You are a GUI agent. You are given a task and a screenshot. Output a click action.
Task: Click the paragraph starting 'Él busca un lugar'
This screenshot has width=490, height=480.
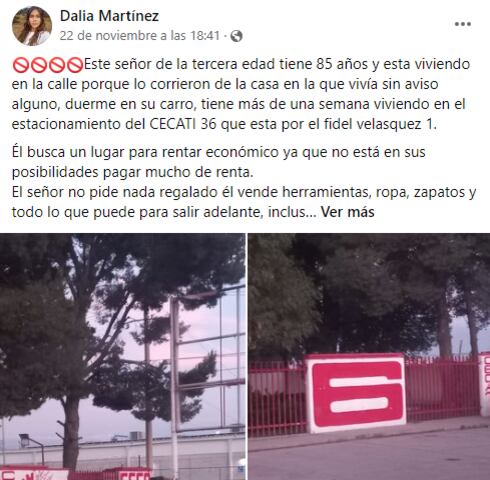tap(219, 162)
